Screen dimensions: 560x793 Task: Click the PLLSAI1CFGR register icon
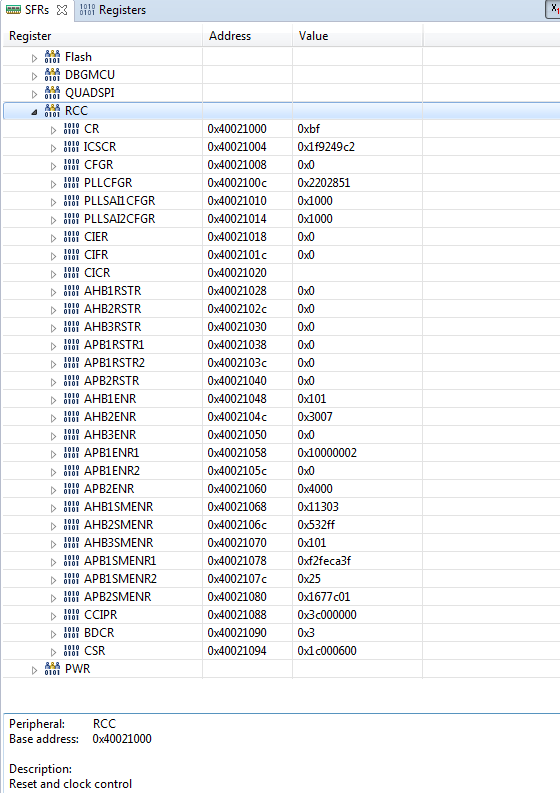(71, 201)
